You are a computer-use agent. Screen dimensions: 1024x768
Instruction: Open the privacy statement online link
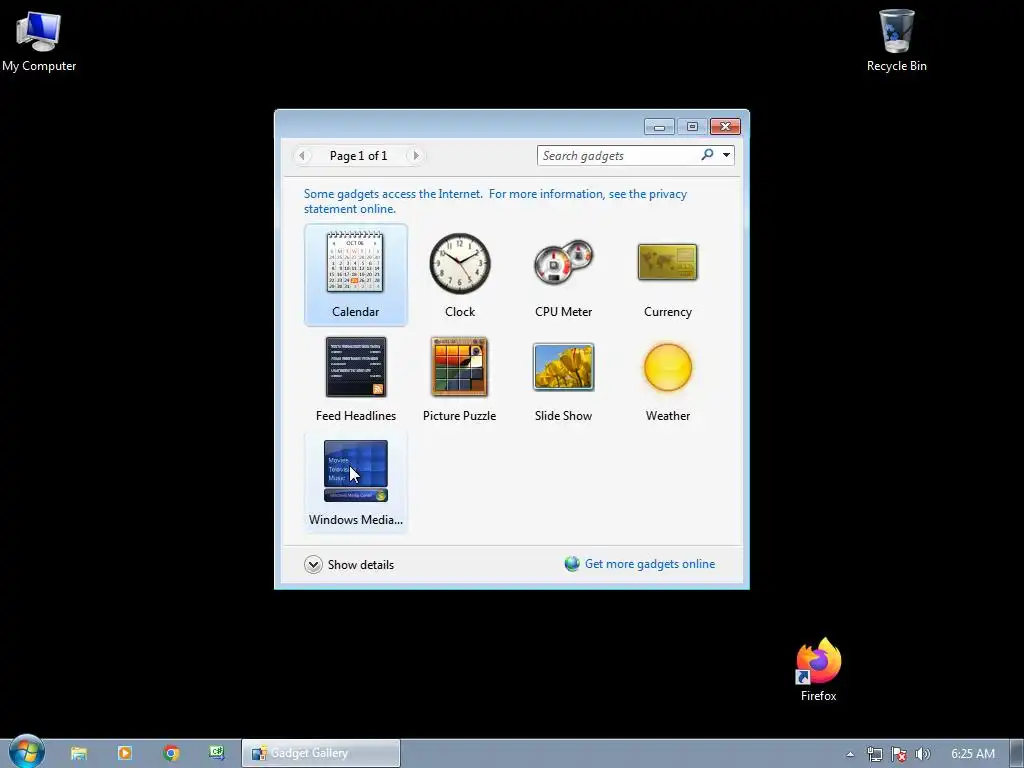click(x=495, y=201)
